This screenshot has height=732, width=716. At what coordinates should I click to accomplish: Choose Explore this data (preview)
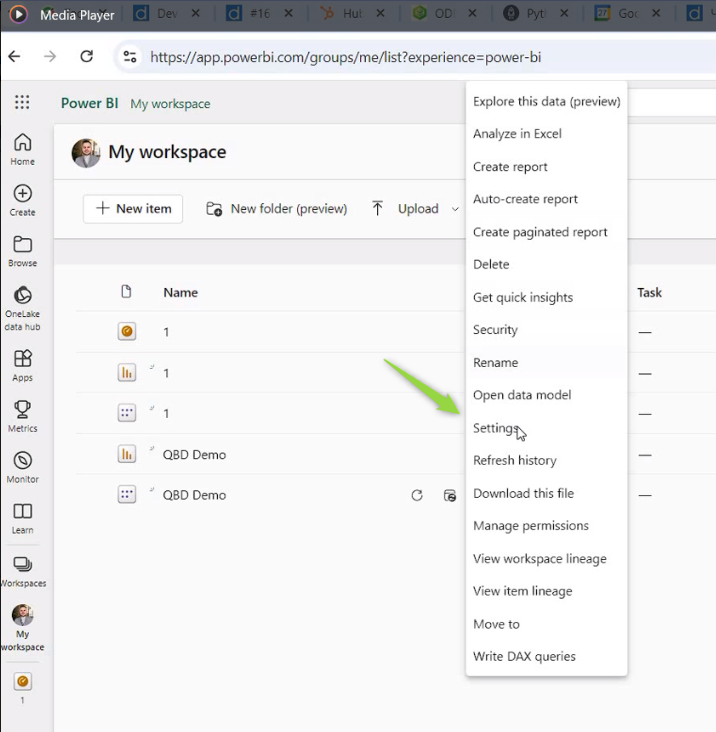click(x=547, y=101)
